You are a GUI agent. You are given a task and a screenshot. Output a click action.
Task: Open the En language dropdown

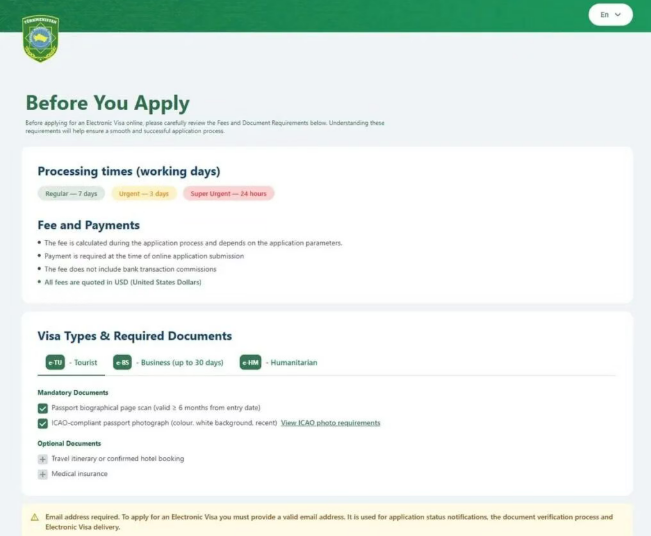(x=610, y=15)
